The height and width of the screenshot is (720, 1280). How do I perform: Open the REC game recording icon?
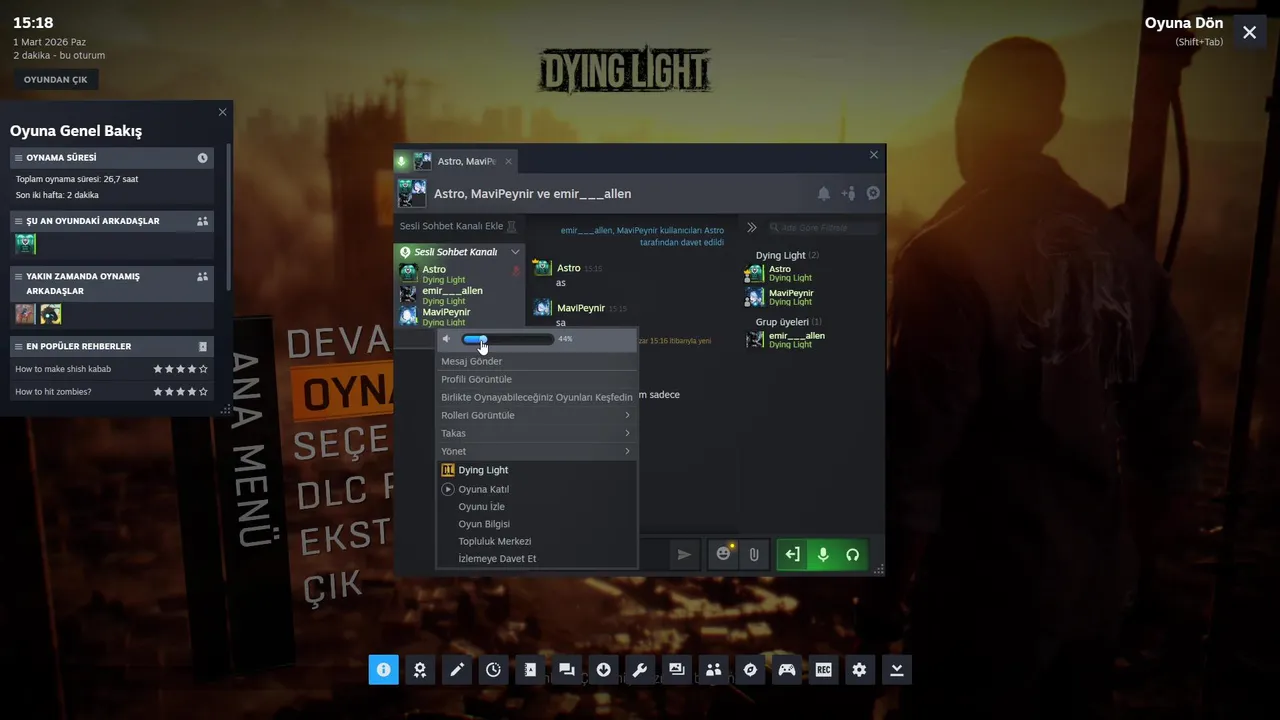[823, 670]
